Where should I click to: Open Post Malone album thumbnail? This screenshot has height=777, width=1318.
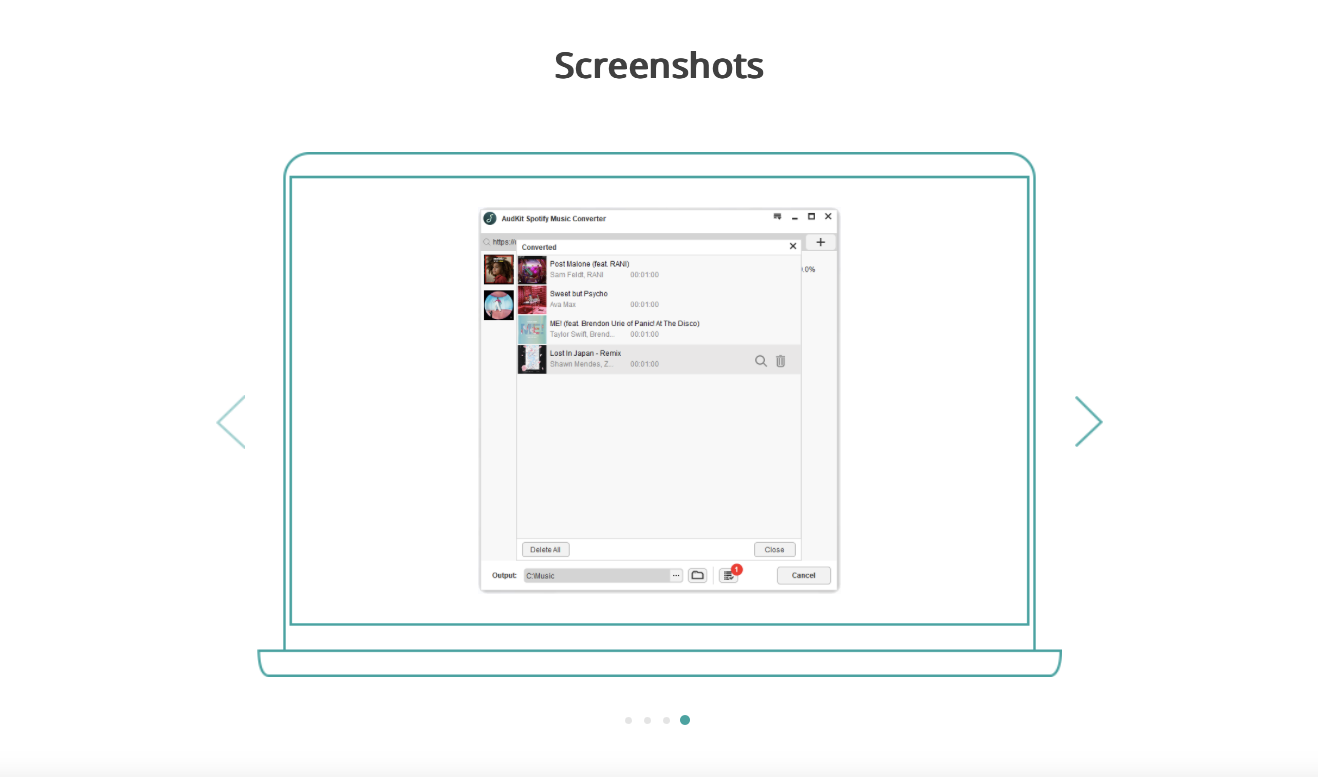click(x=532, y=270)
